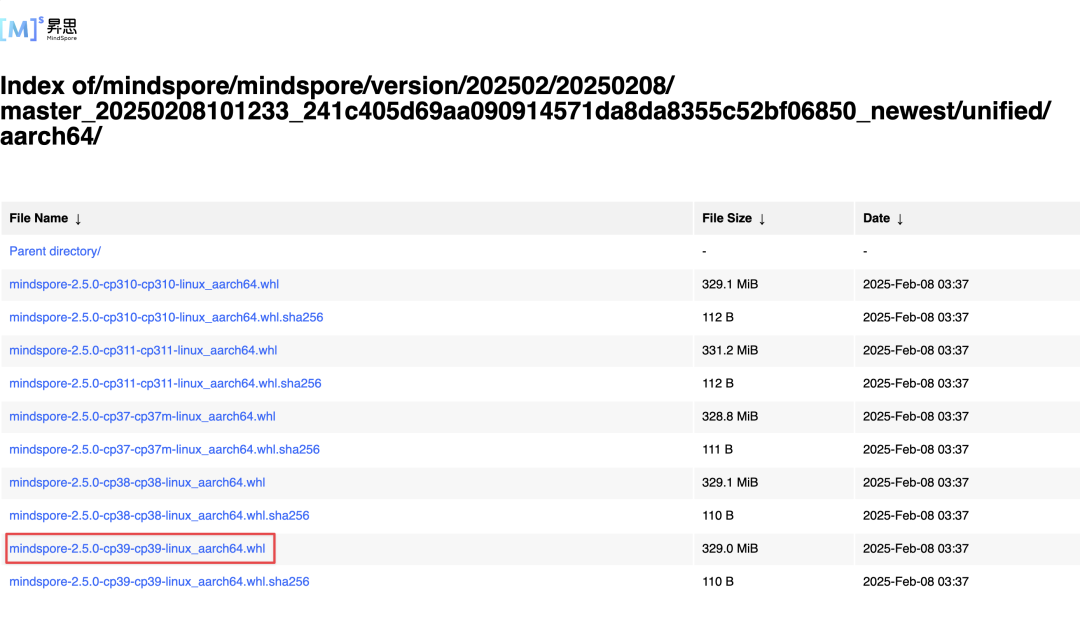Select the 112 B size of cp310 sha256

[718, 318]
